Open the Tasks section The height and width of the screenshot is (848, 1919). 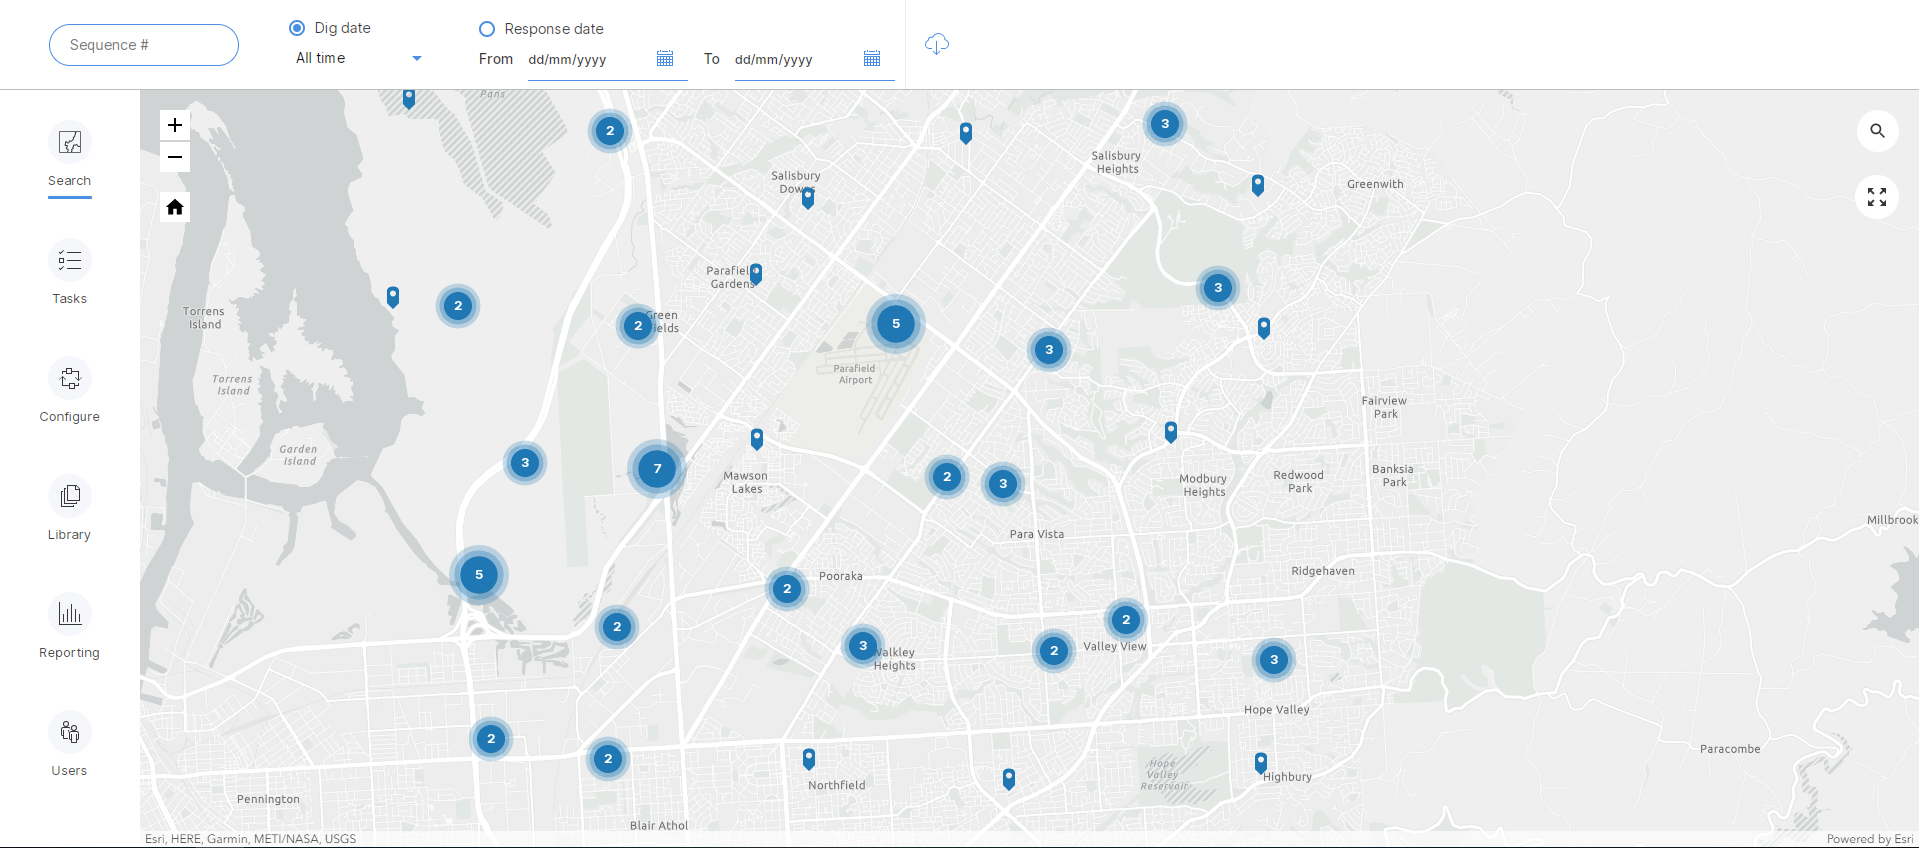tap(70, 272)
